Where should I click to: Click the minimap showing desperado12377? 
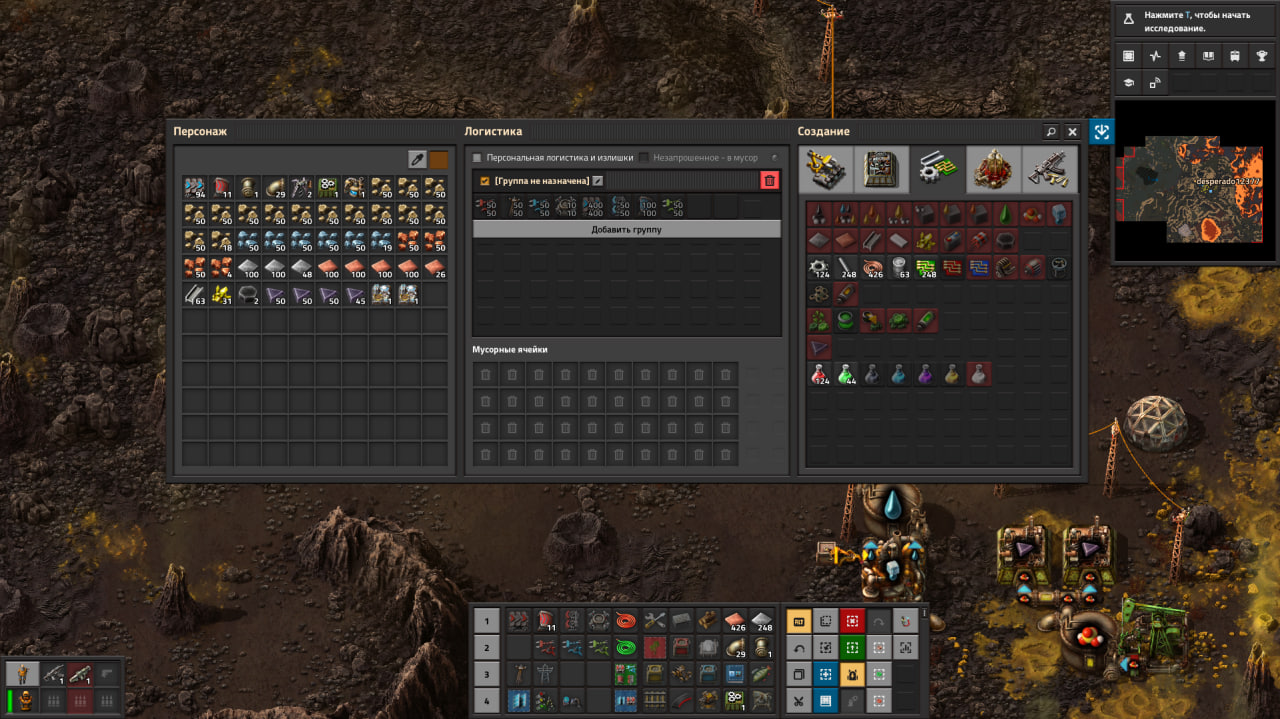click(1195, 180)
